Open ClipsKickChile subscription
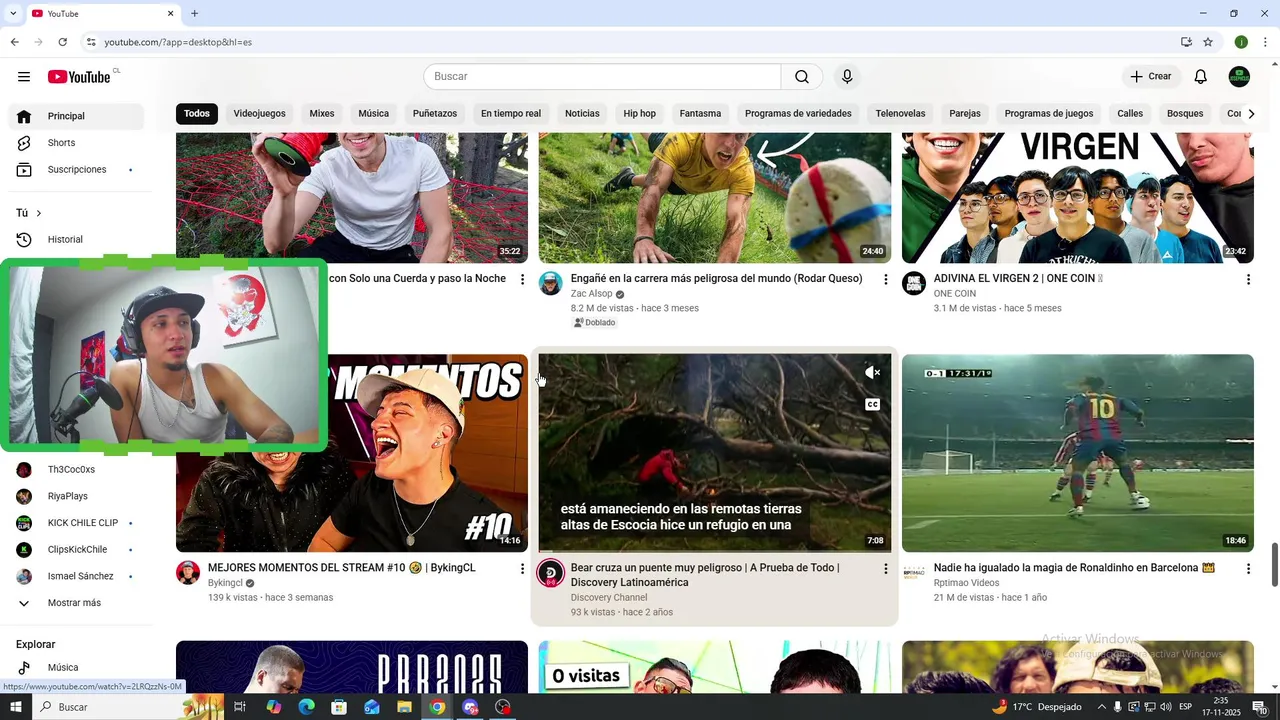The image size is (1280, 720). pos(76,550)
